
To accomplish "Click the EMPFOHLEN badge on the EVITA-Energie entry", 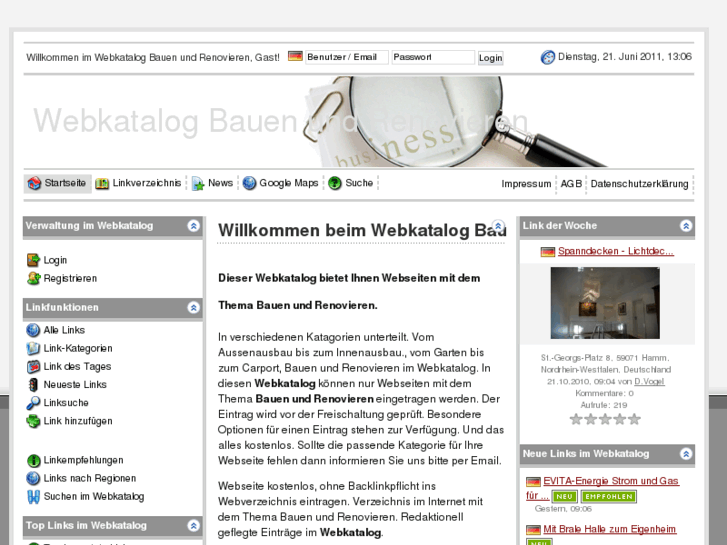I will coord(608,496).
